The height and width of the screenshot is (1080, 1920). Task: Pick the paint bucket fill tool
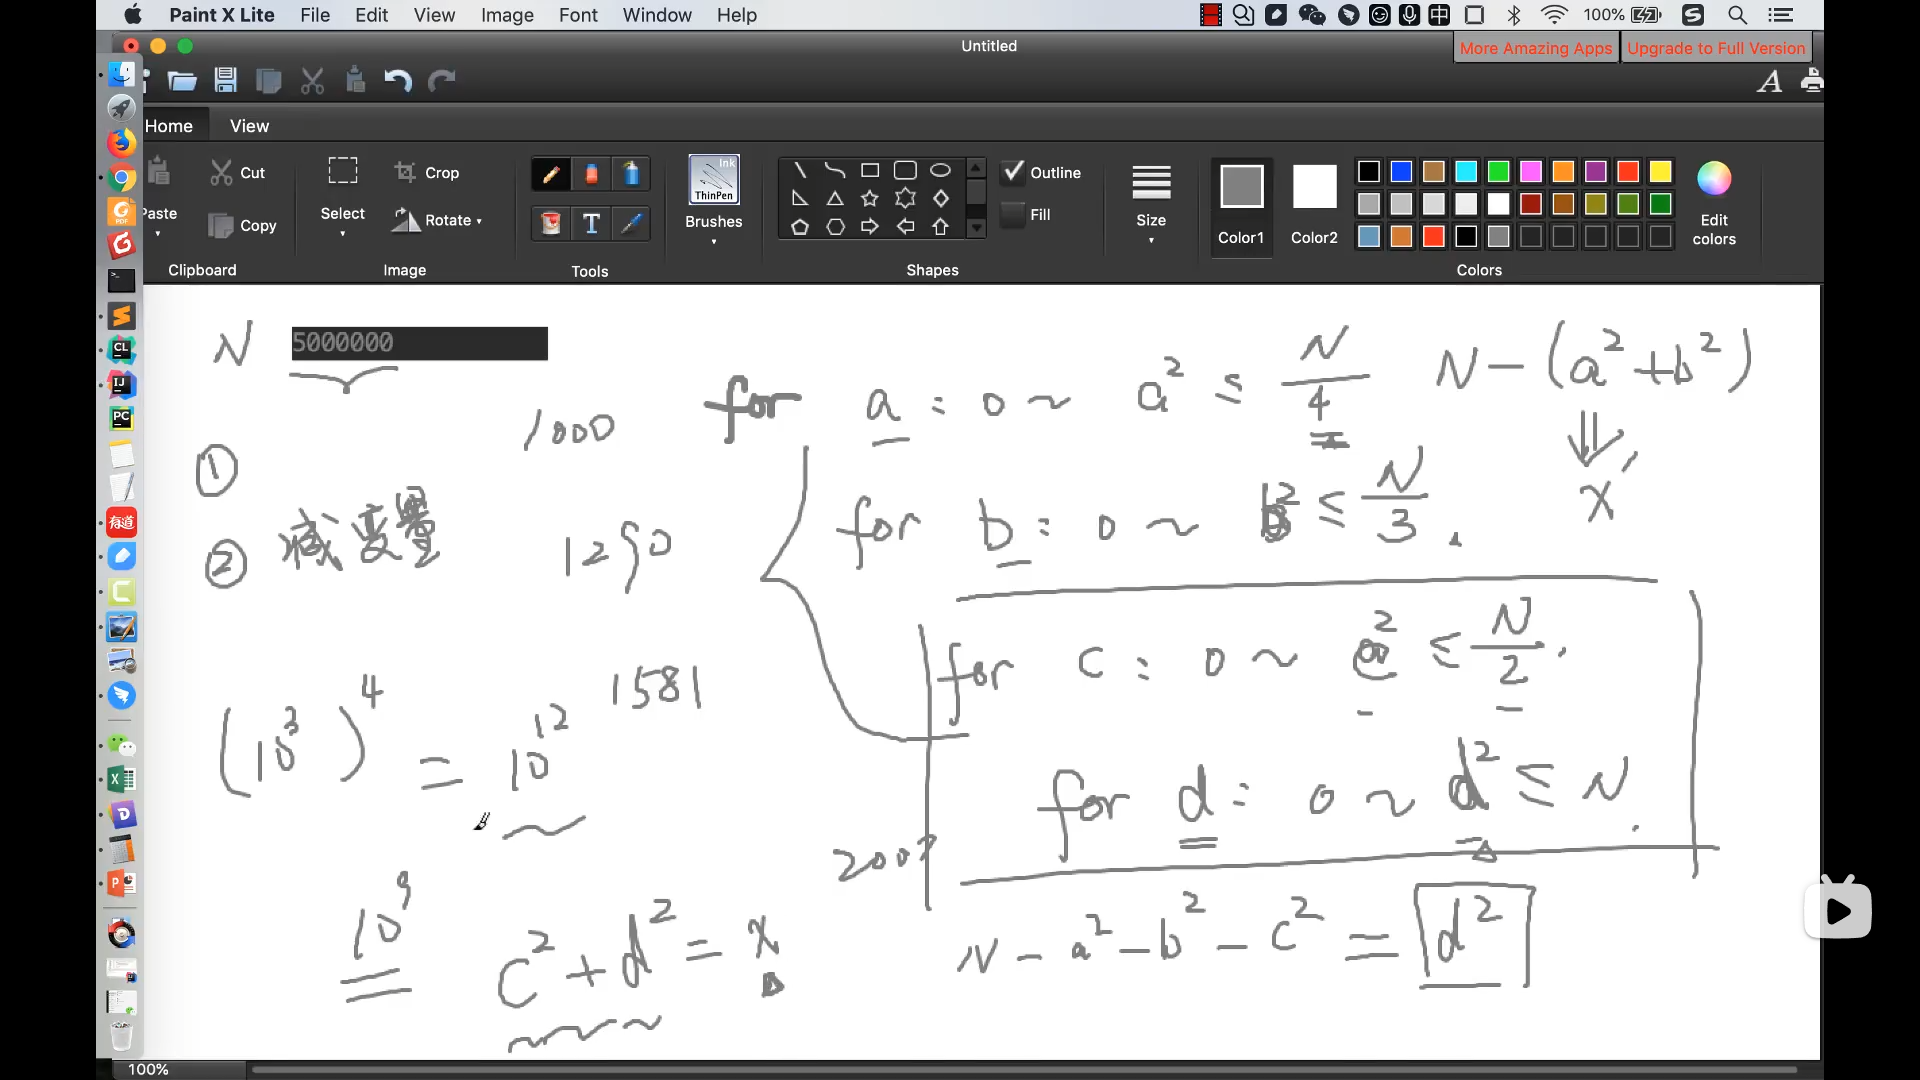[551, 223]
